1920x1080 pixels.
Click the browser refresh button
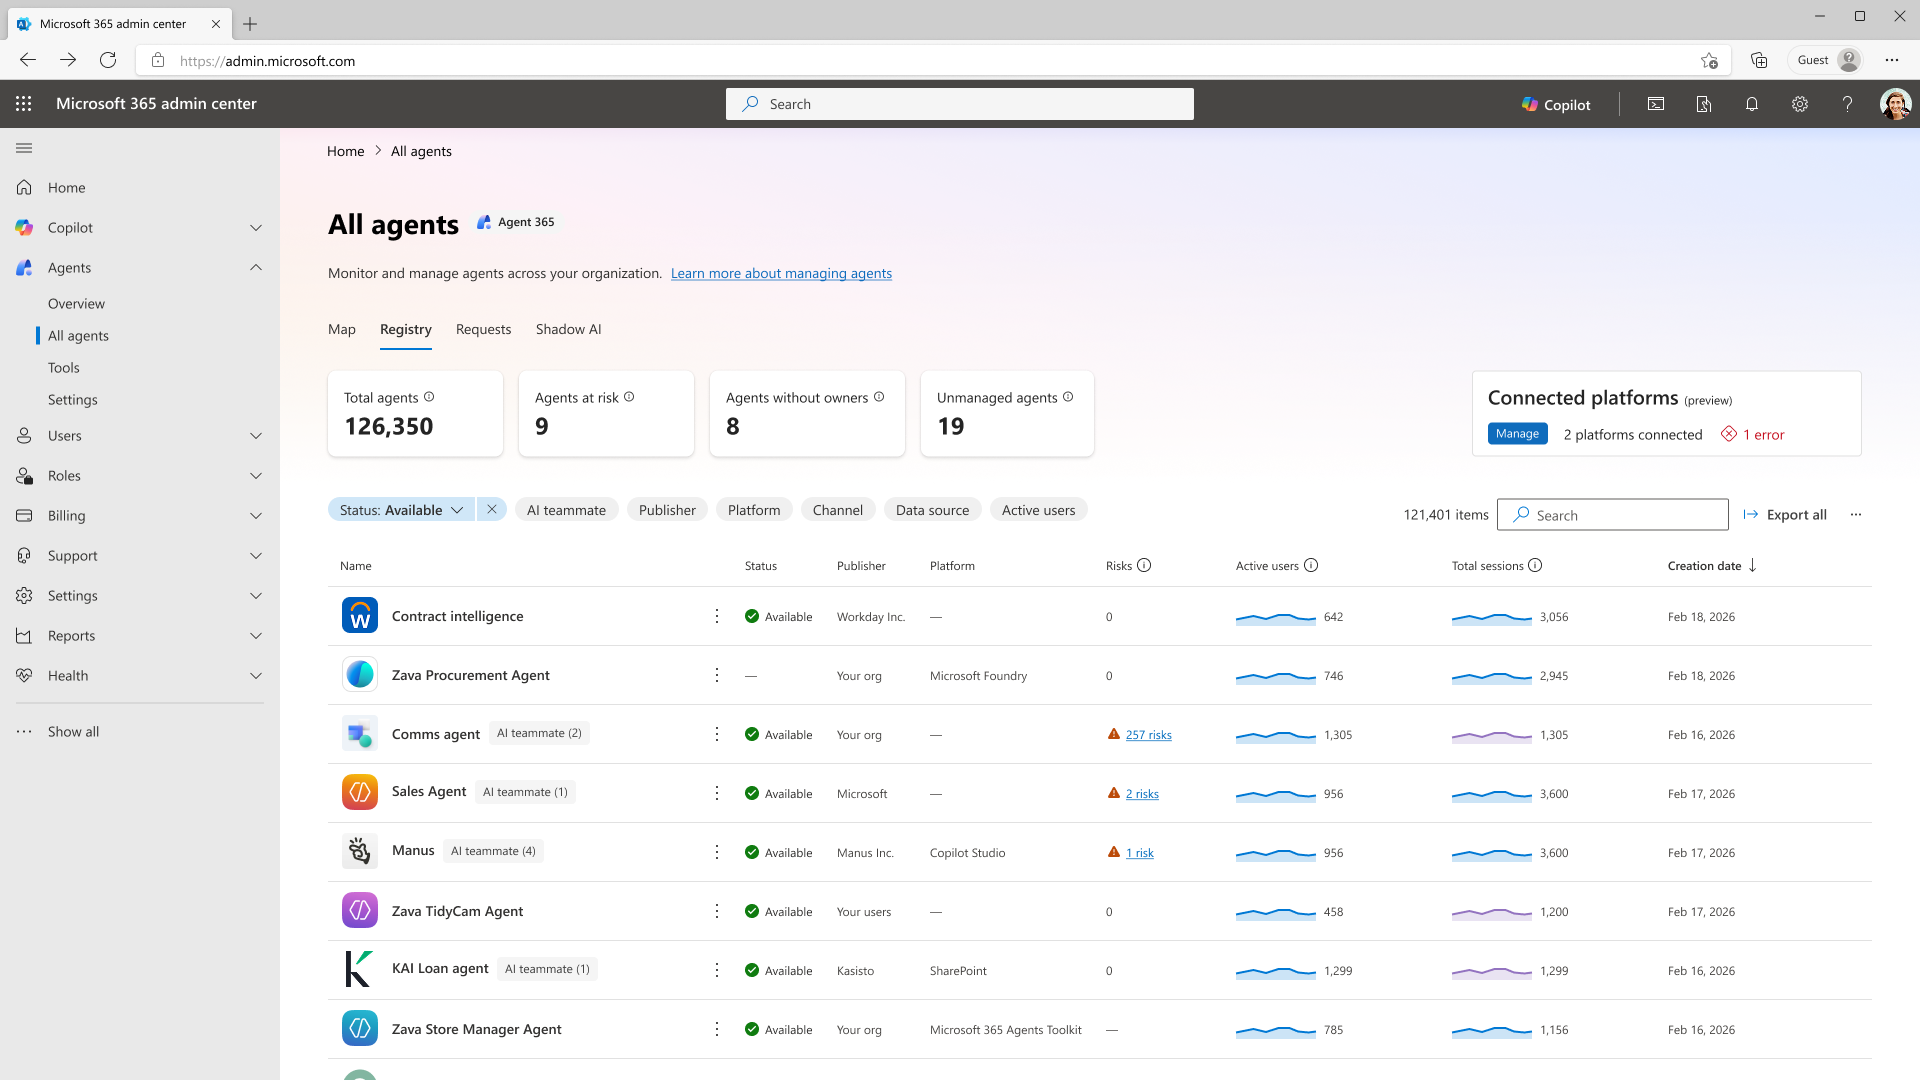(x=108, y=60)
